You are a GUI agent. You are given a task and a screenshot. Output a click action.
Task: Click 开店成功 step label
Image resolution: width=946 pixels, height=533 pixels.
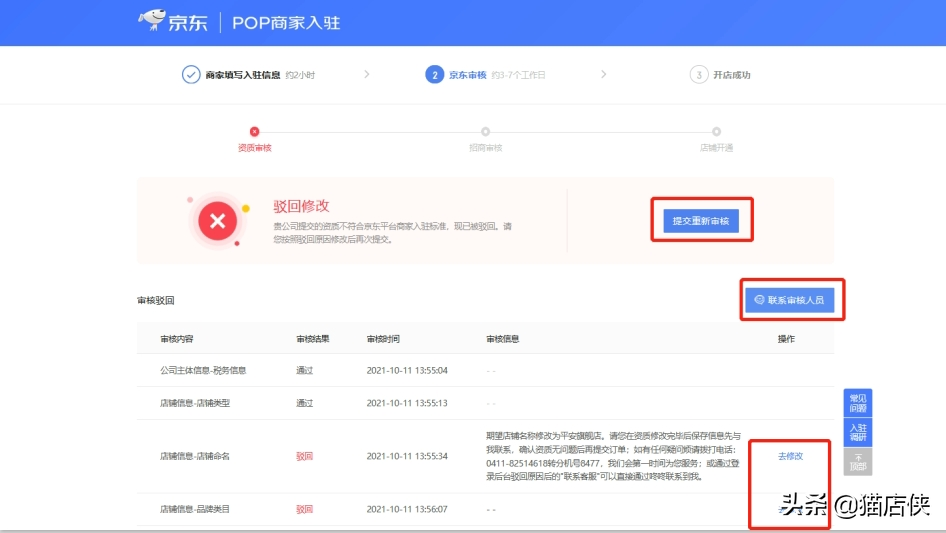[x=732, y=75]
